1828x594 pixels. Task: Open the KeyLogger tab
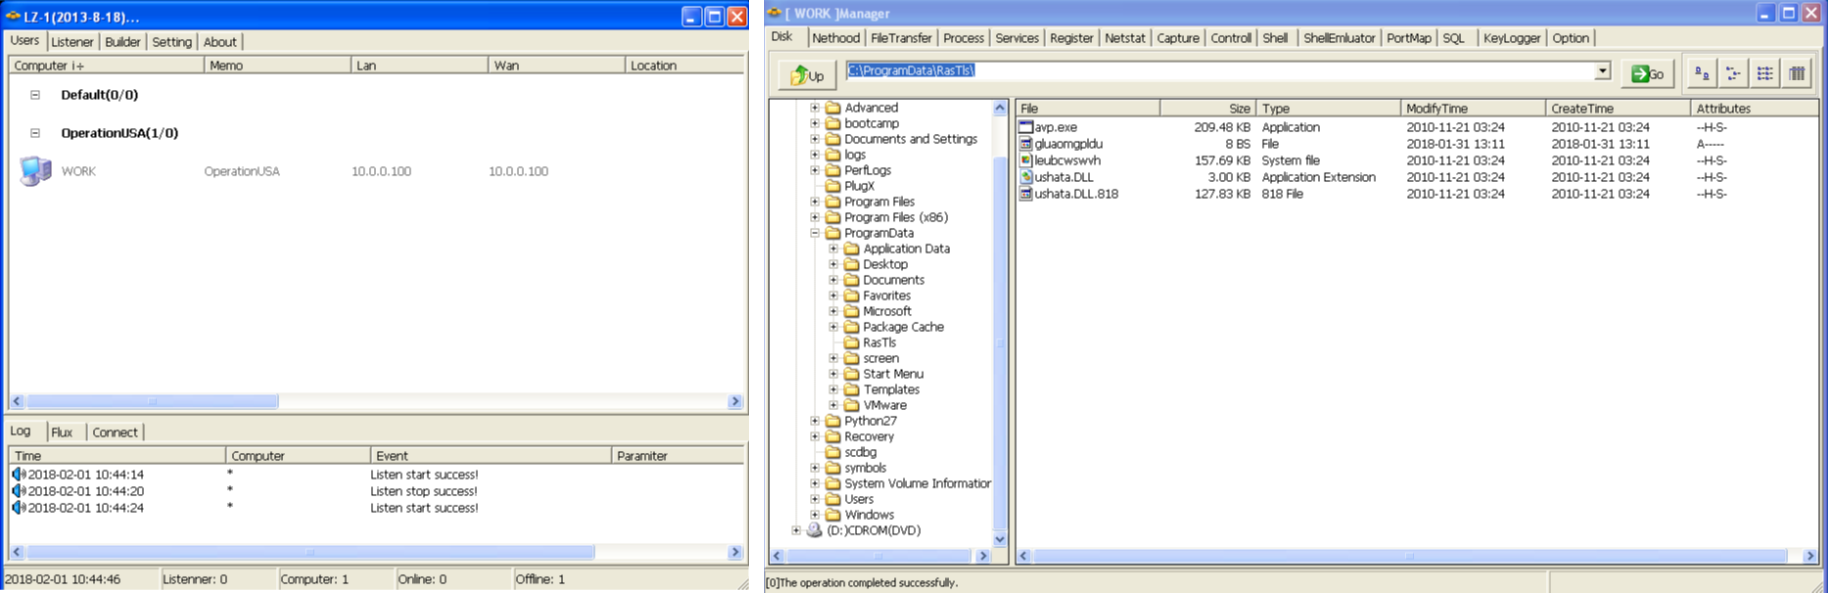(1510, 38)
